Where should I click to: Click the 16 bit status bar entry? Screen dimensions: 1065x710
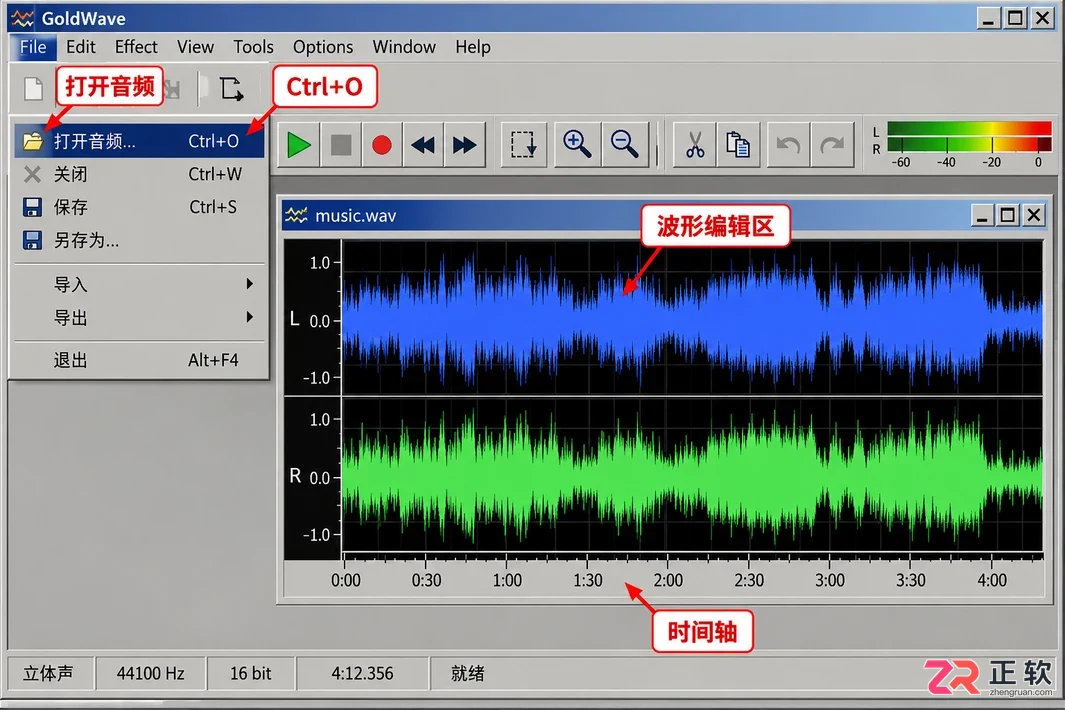coord(251,673)
